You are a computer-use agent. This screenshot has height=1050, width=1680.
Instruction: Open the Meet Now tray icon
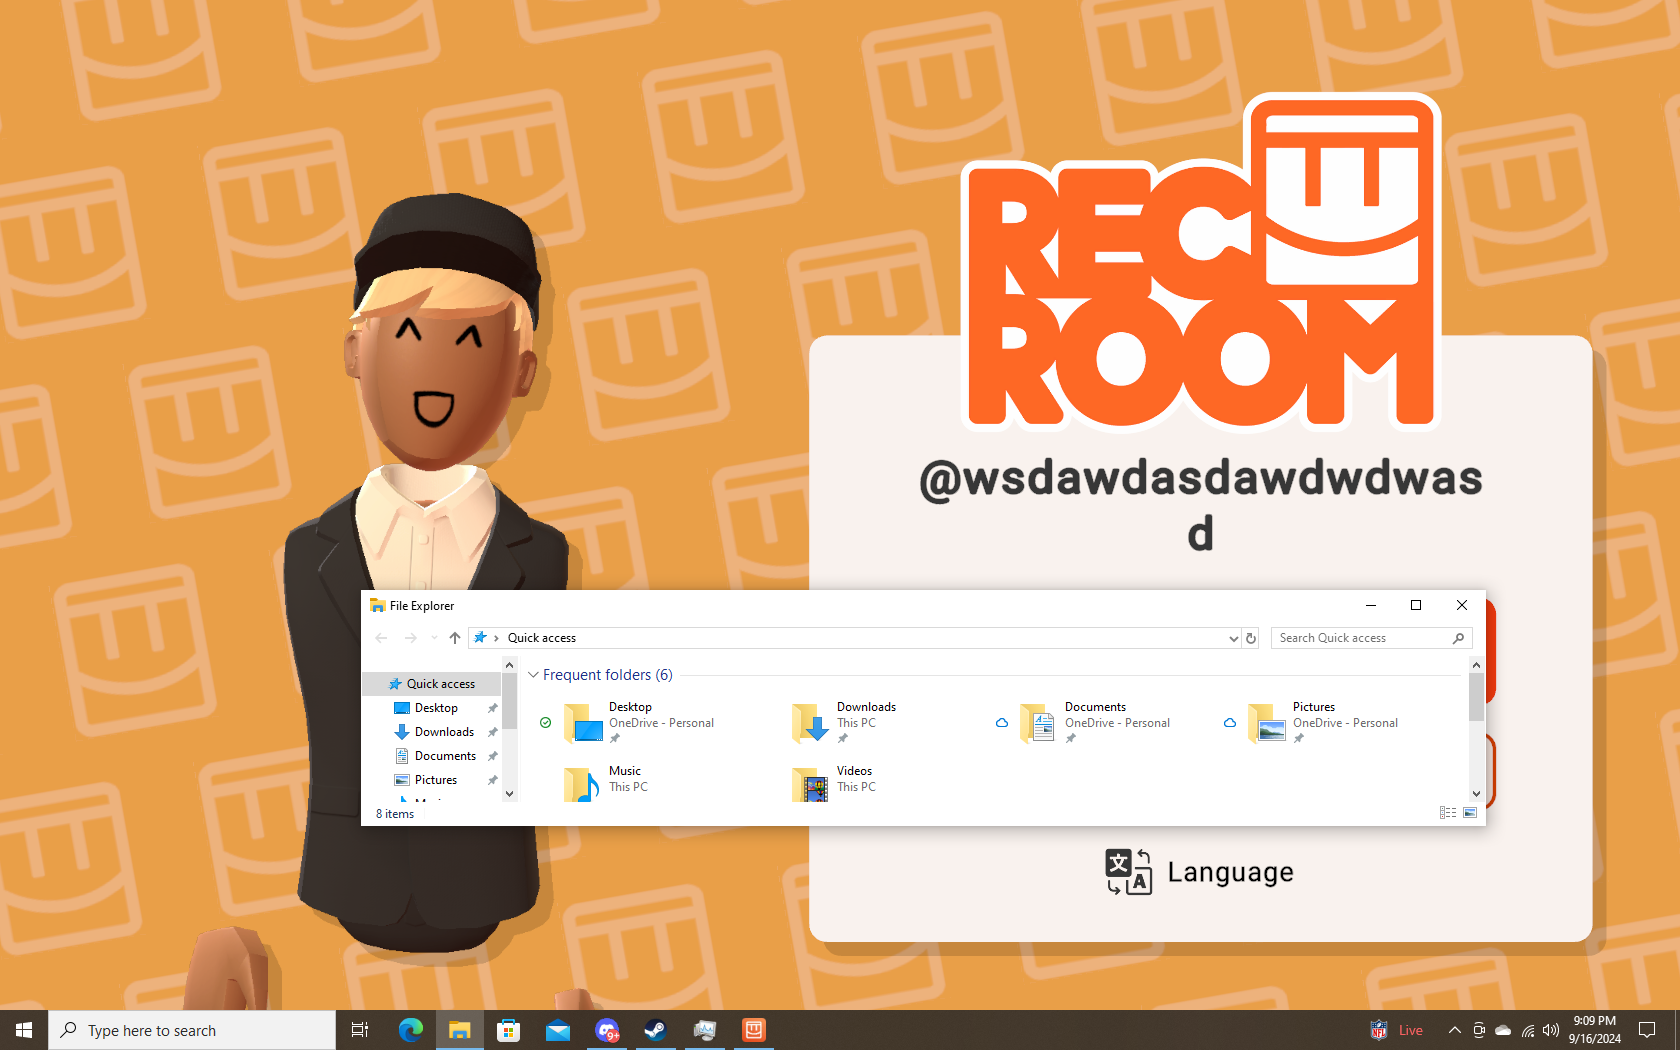point(1479,1030)
